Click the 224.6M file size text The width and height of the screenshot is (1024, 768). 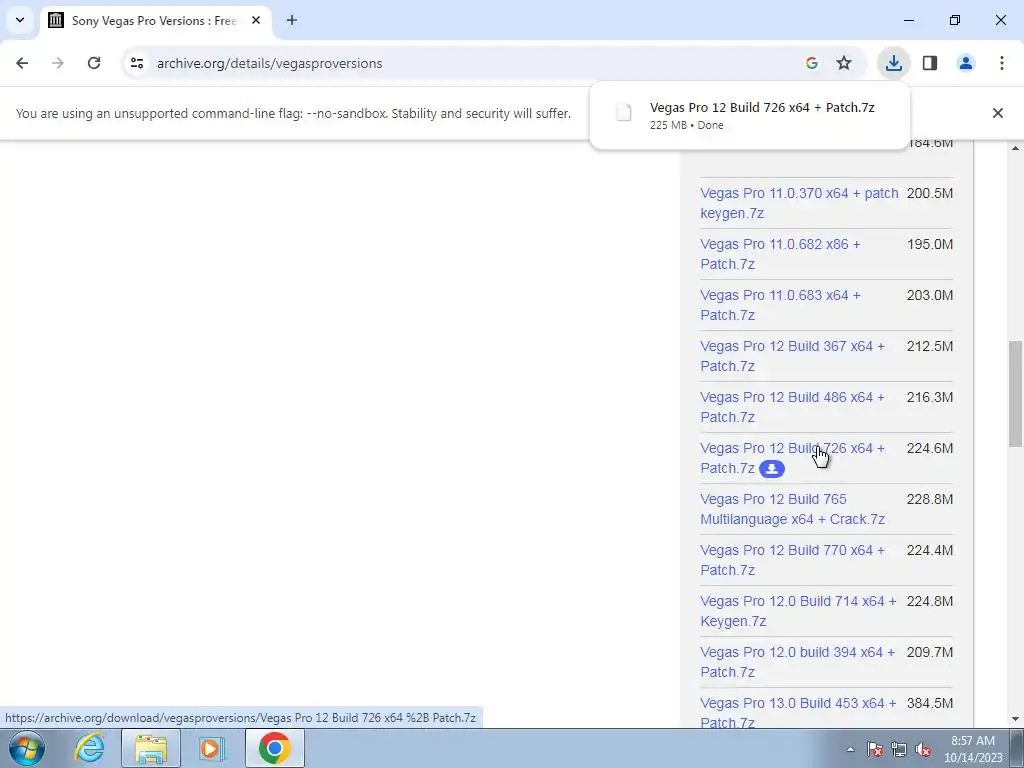930,449
